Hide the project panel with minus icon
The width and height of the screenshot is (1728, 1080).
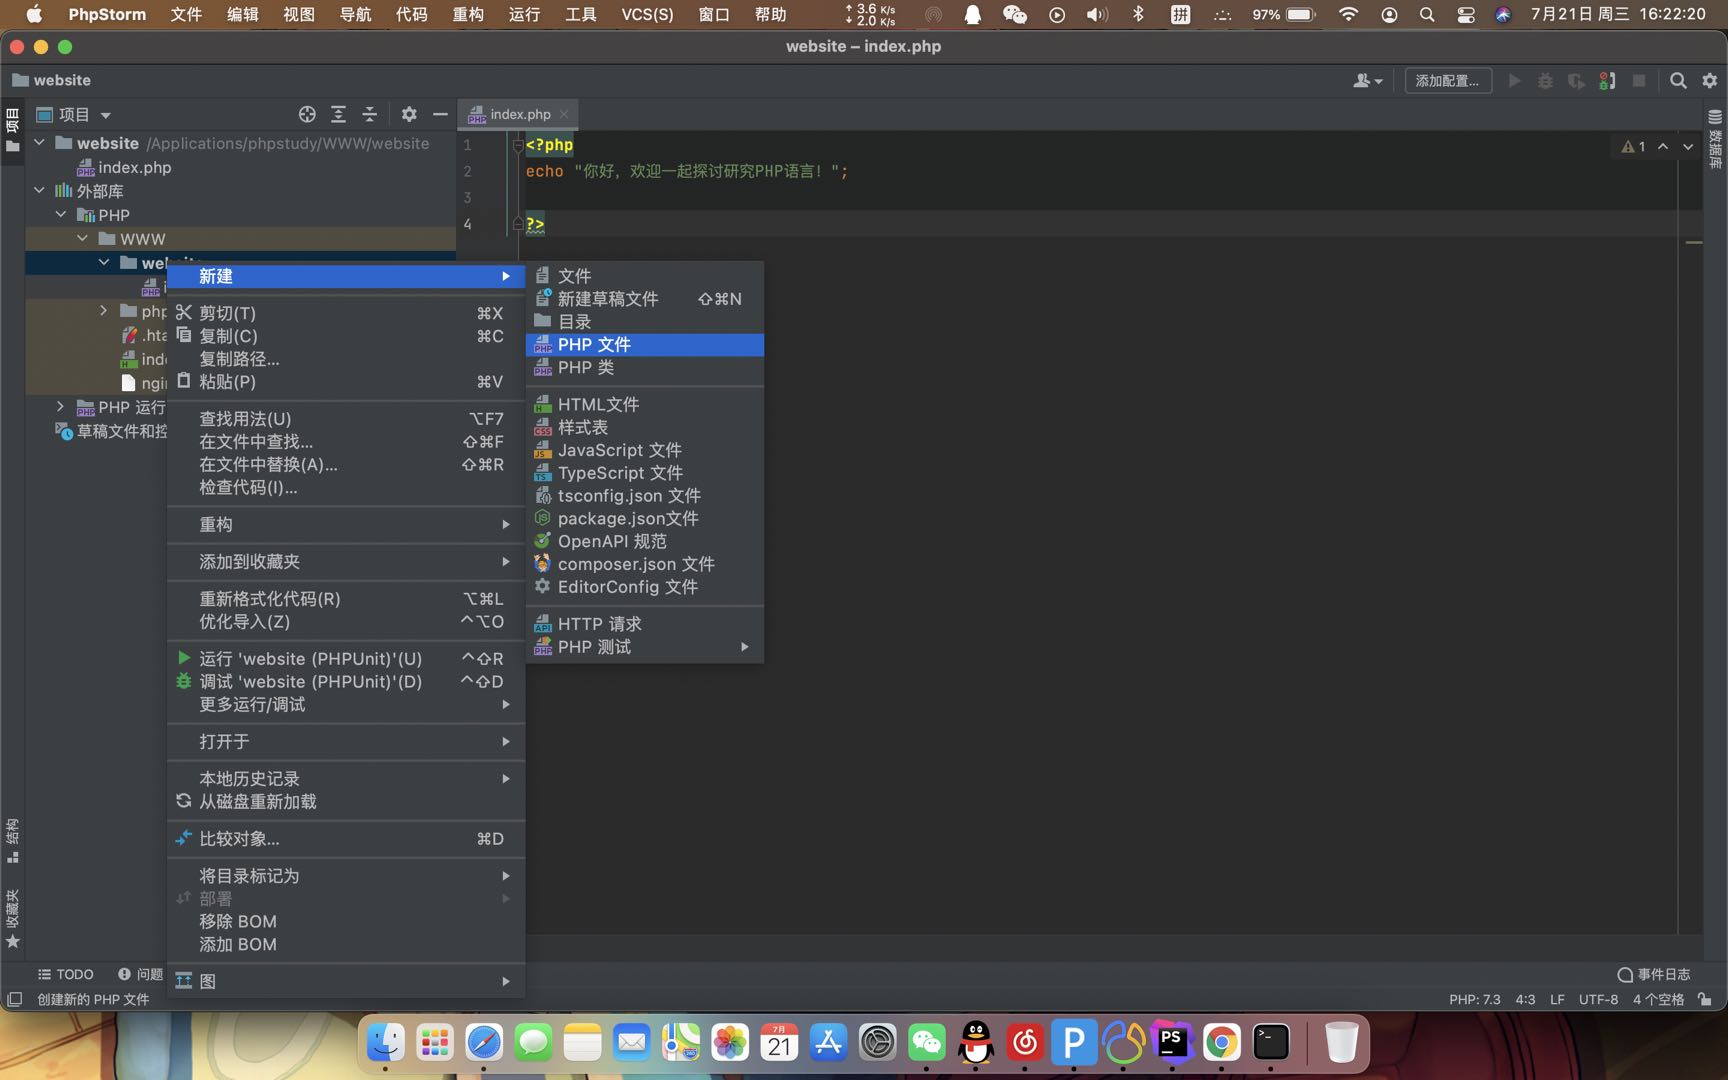440,114
